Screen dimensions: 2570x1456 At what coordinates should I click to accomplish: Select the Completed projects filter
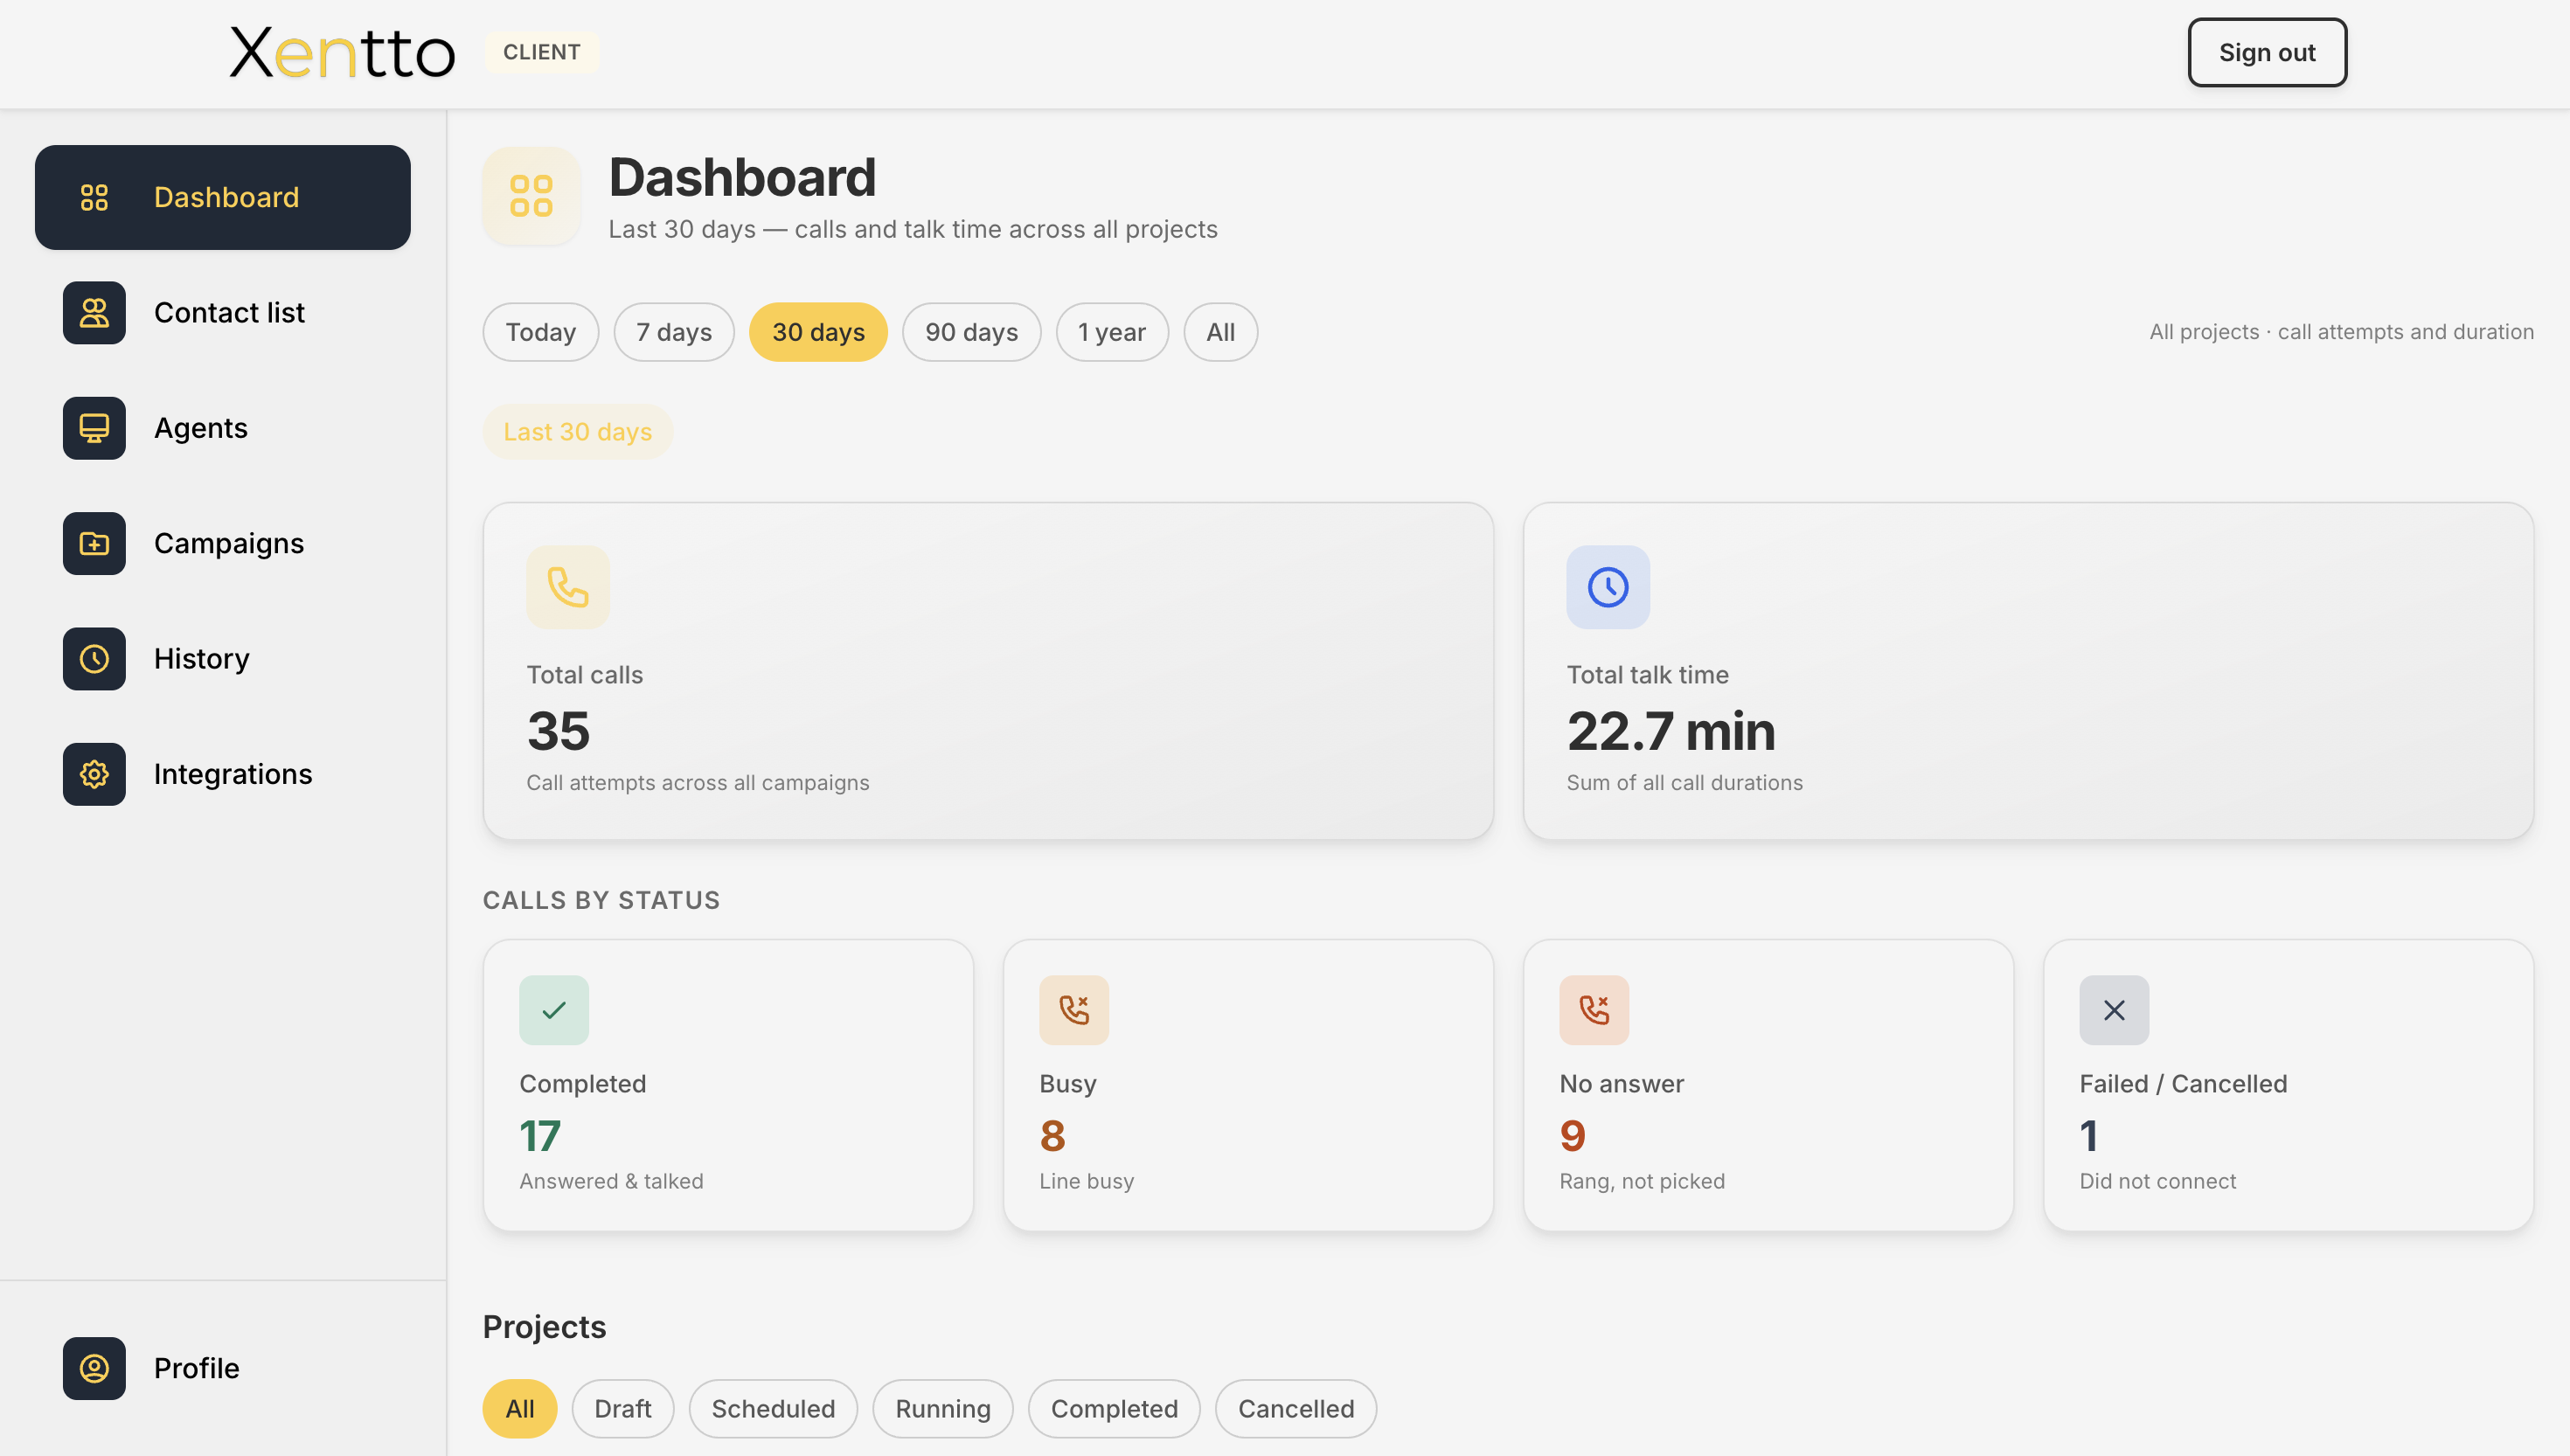tap(1113, 1408)
